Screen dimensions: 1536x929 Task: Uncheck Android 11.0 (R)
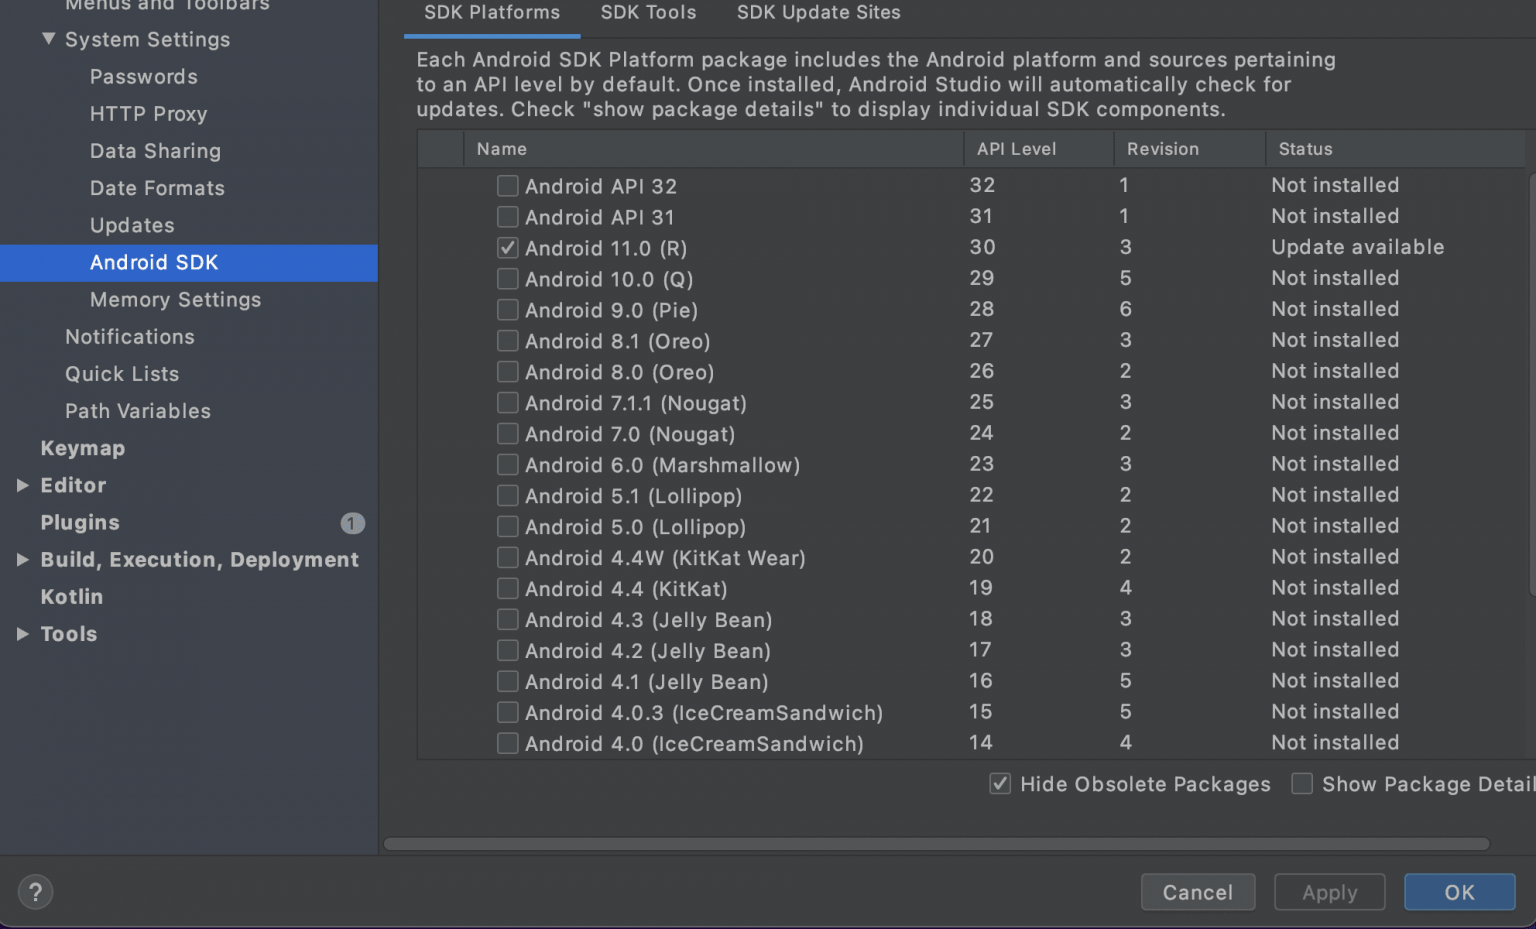(x=507, y=247)
